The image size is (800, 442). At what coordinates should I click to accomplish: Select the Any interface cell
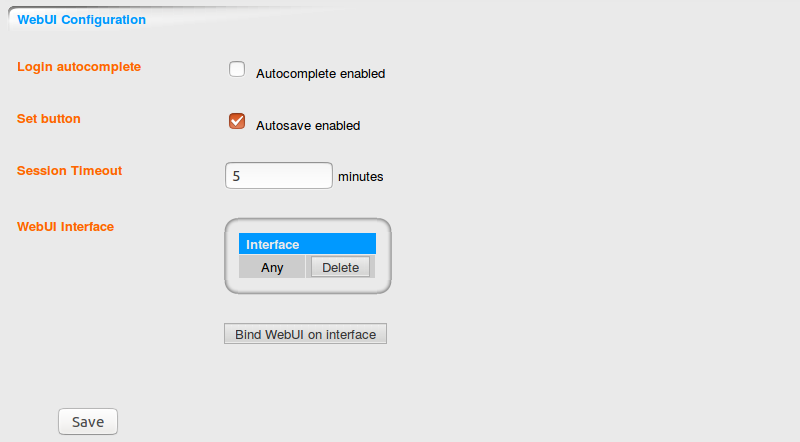pyautogui.click(x=272, y=267)
